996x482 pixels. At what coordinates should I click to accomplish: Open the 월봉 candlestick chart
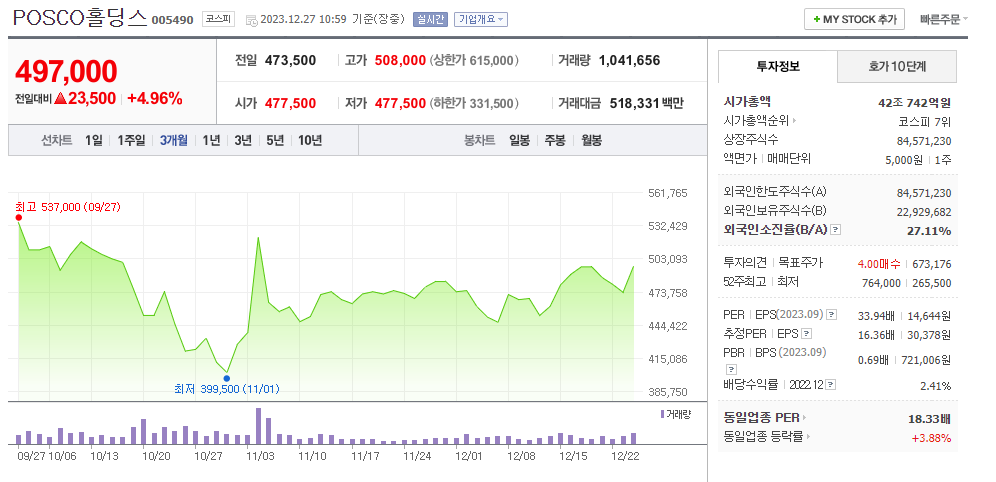(591, 140)
